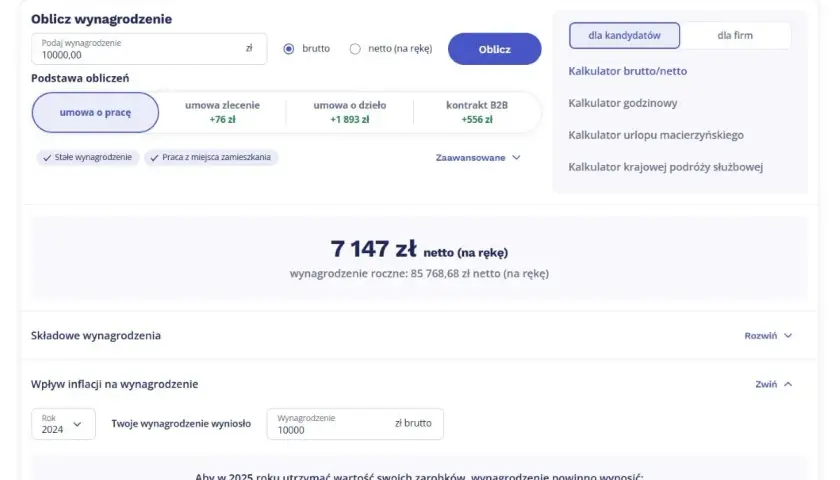The image size is (840, 480).
Task: Click the checkmark icon in Praca z miejsca zamieszkania
Action: click(x=154, y=158)
